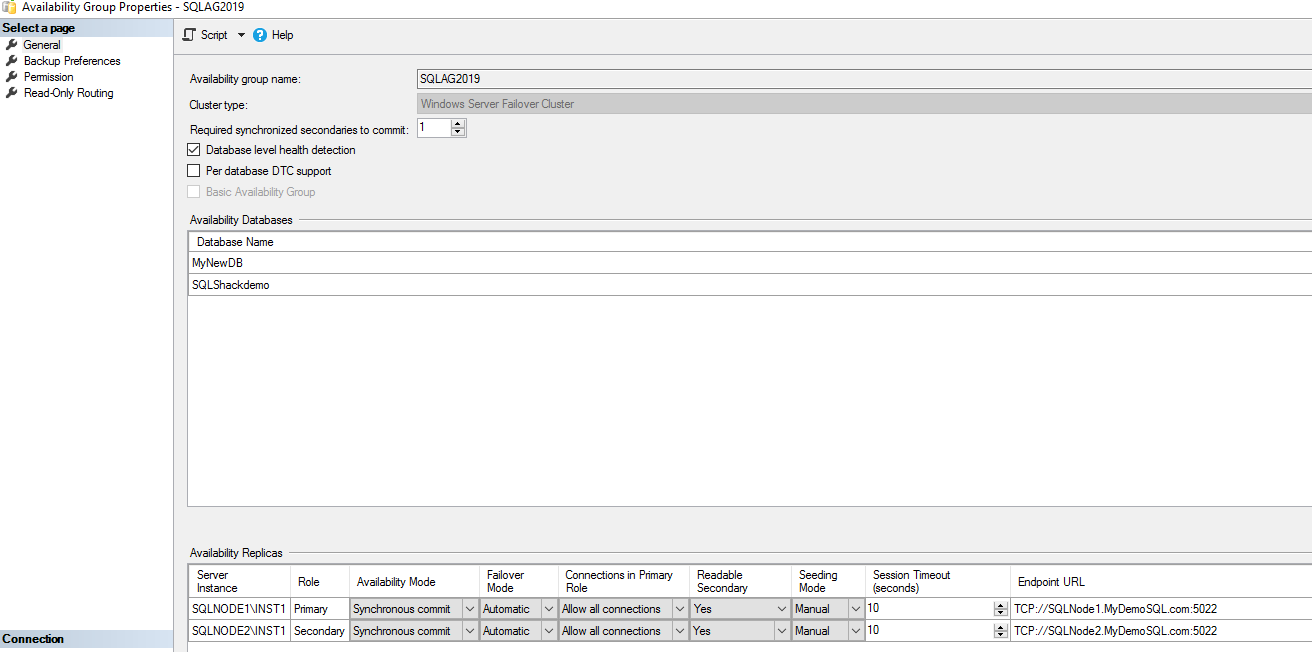The image size is (1312, 652).
Task: Open Connections in Primary Role dropdown for SQLNODE2\INST1
Action: point(680,631)
